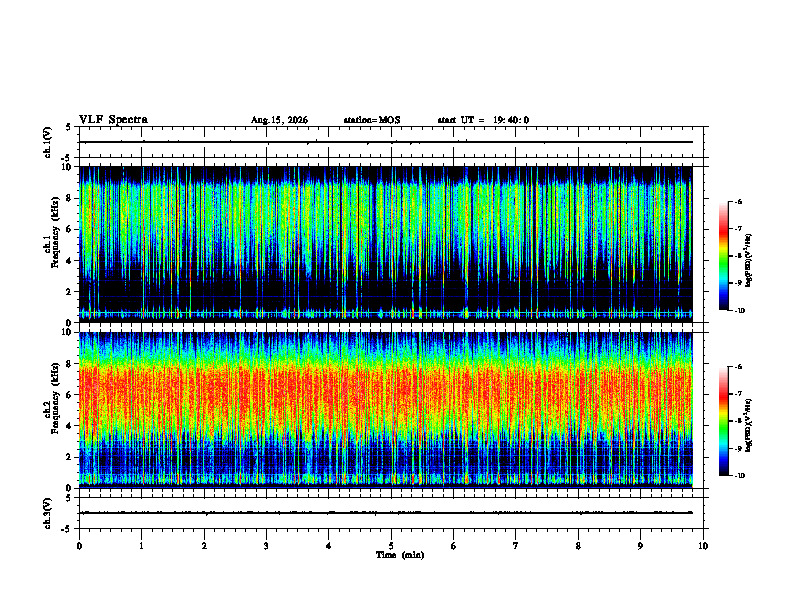Click the ch.1 frequency tick label "8"
This screenshot has height=612, width=792.
coord(70,198)
